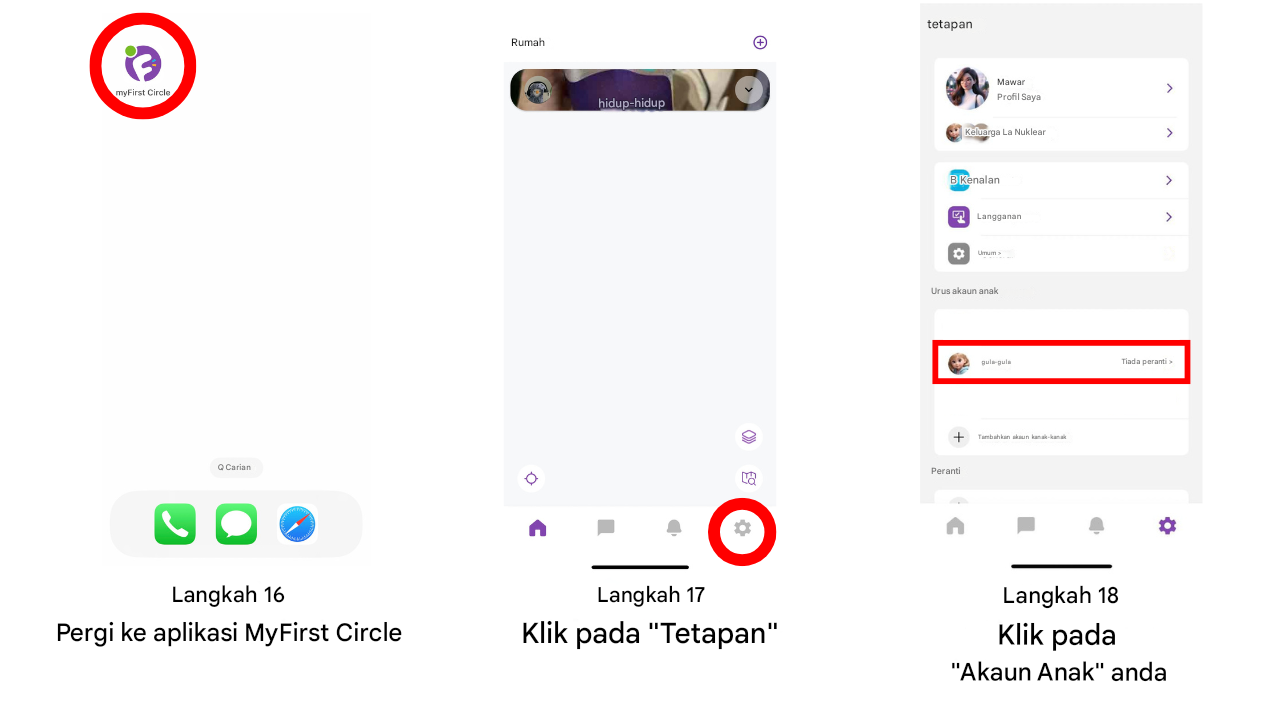
Task: Go to home tab in right phone
Action: point(956,525)
